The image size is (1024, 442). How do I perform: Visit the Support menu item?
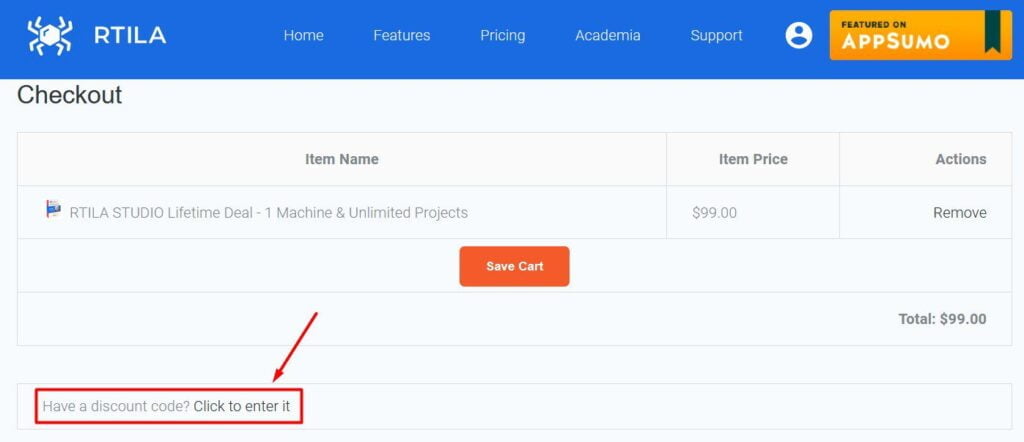[x=716, y=35]
